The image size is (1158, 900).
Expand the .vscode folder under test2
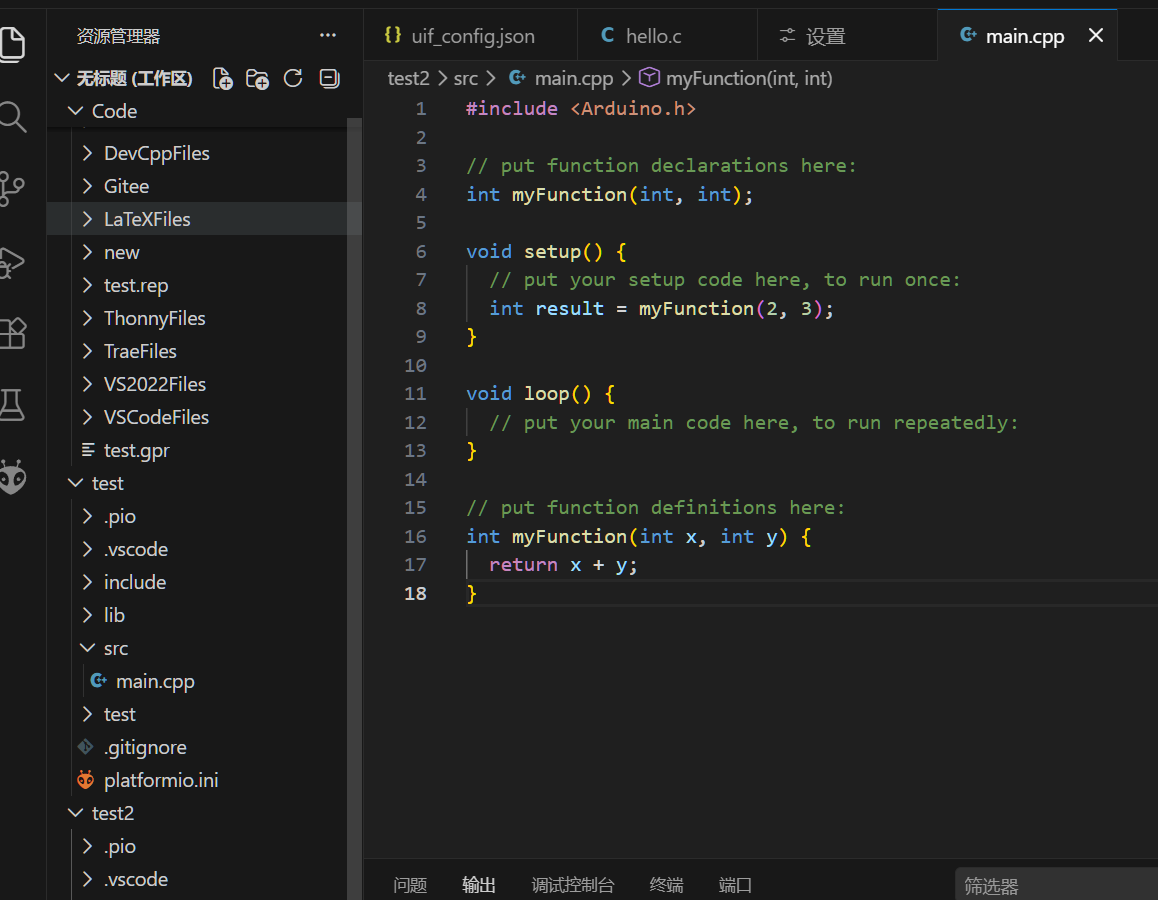pyautogui.click(x=87, y=879)
